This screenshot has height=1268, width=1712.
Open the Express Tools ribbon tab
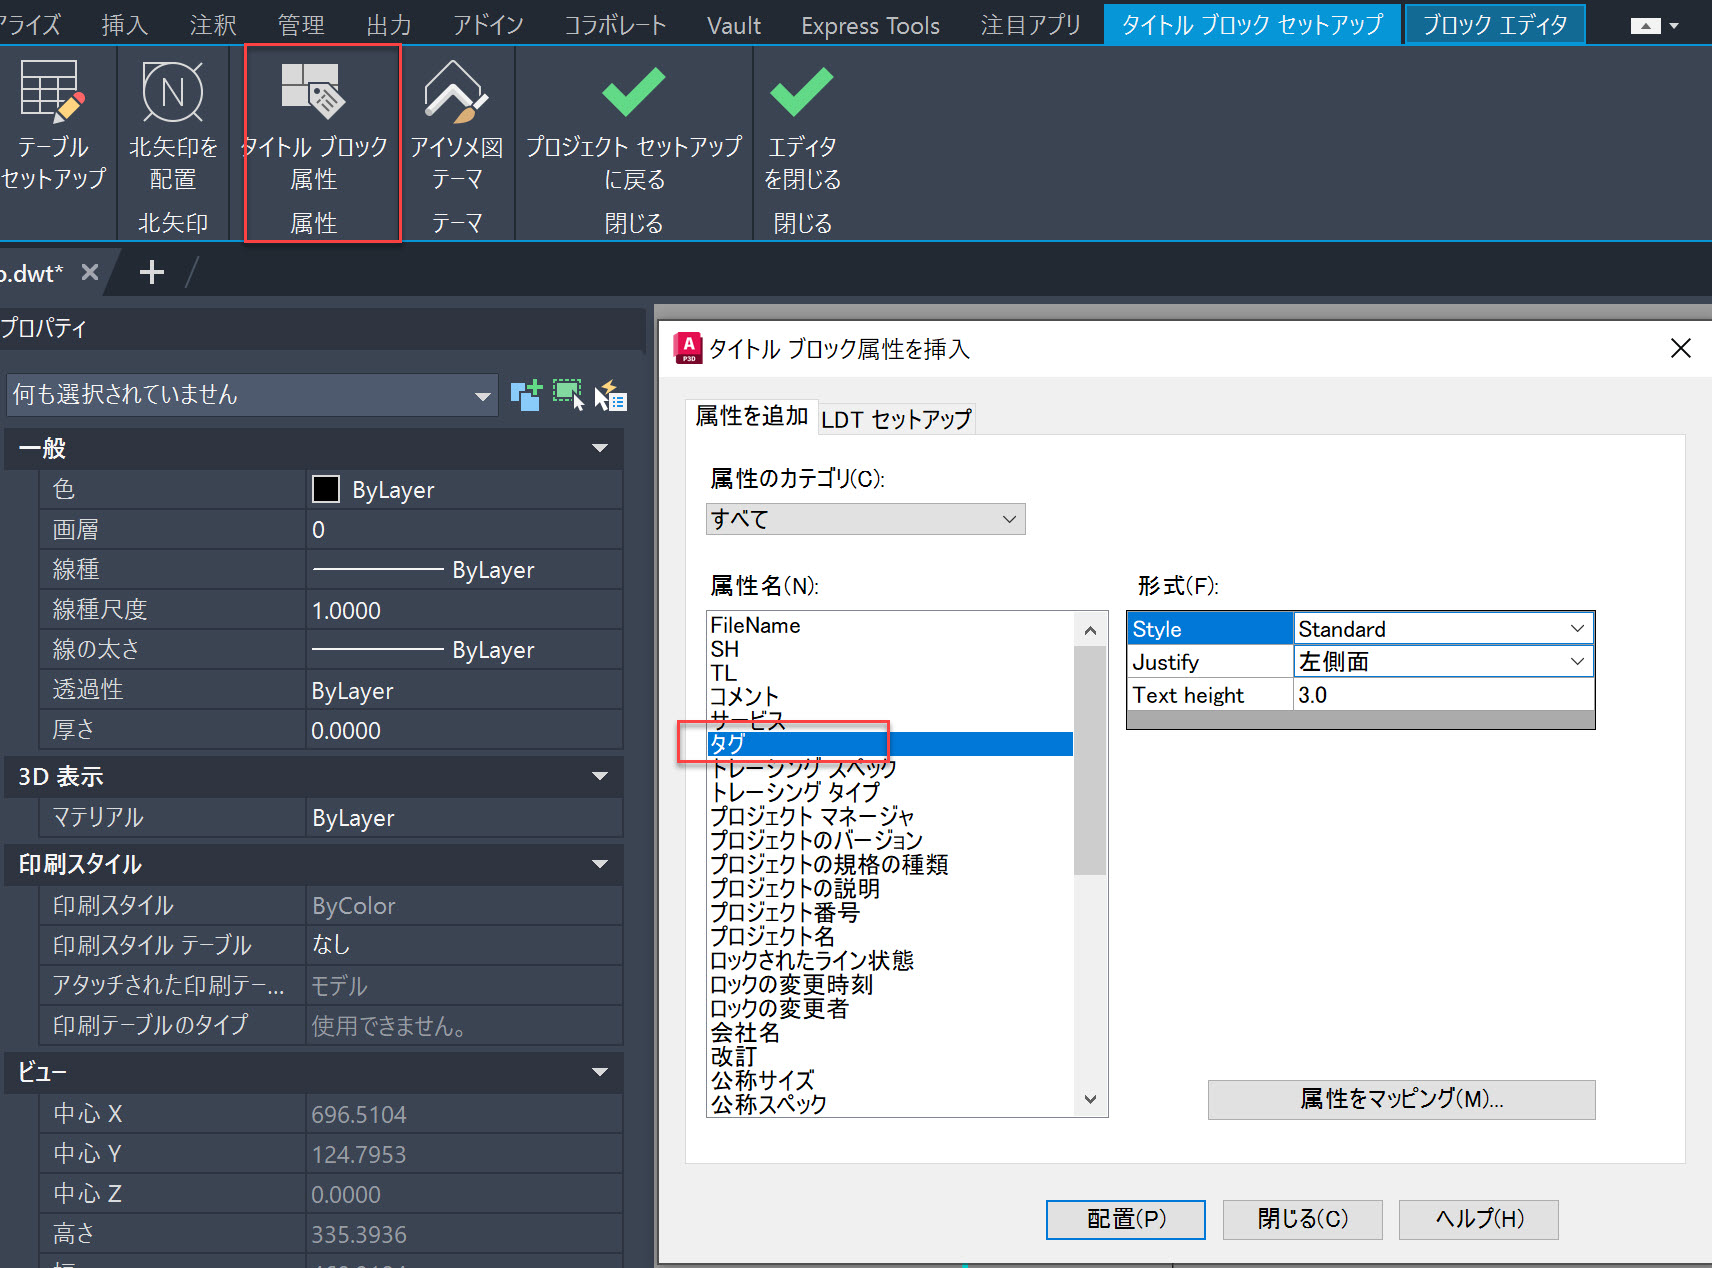870,25
